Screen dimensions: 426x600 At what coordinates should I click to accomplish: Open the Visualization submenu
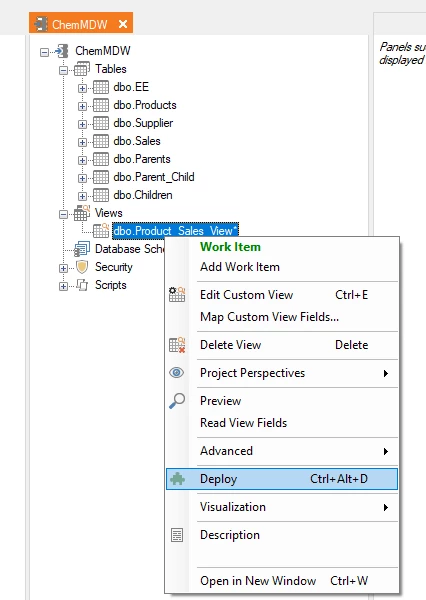282,507
